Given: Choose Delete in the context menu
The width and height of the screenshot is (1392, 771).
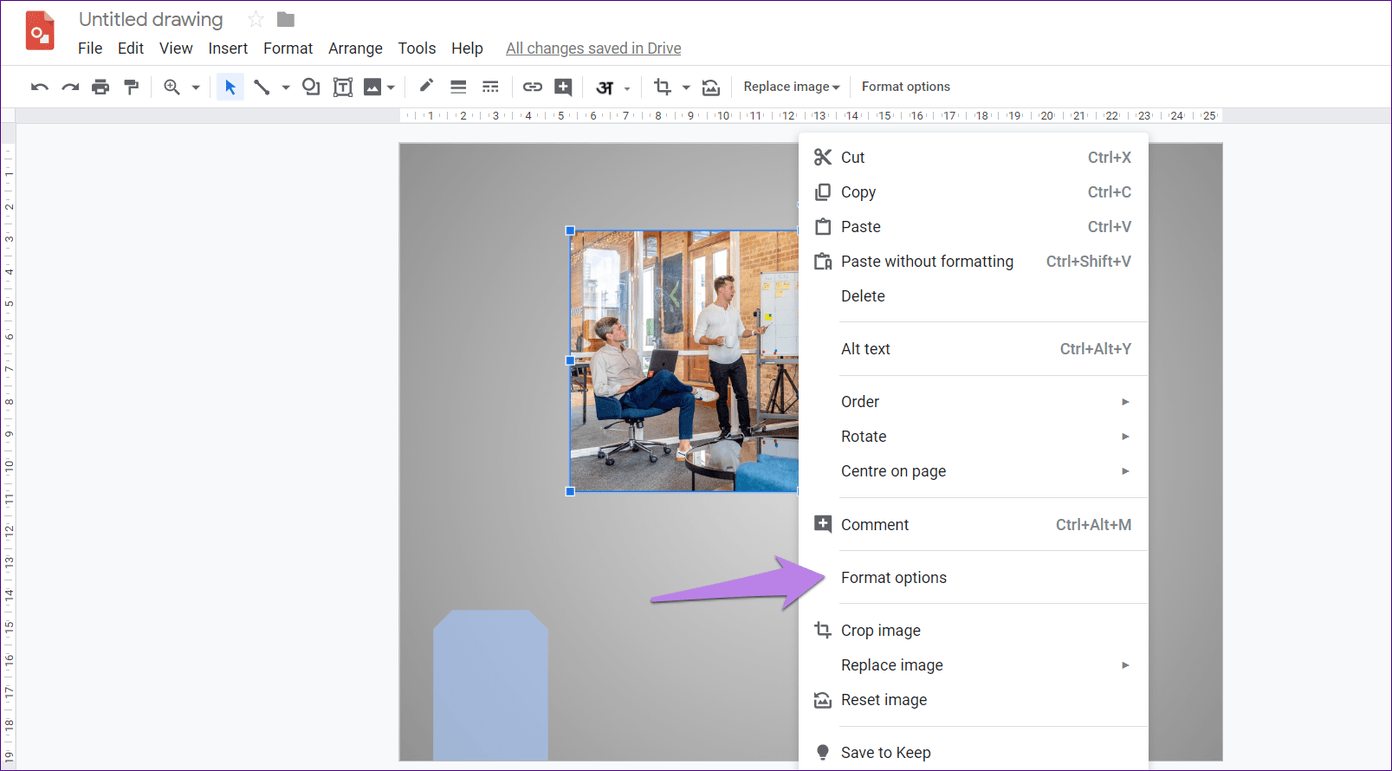Looking at the screenshot, I should (973, 296).
